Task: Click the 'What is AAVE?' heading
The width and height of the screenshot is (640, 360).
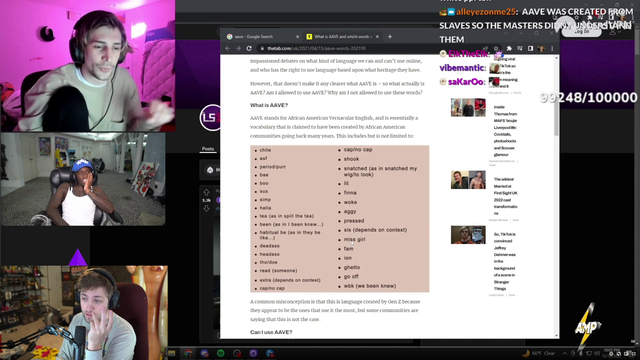Action: (269, 105)
